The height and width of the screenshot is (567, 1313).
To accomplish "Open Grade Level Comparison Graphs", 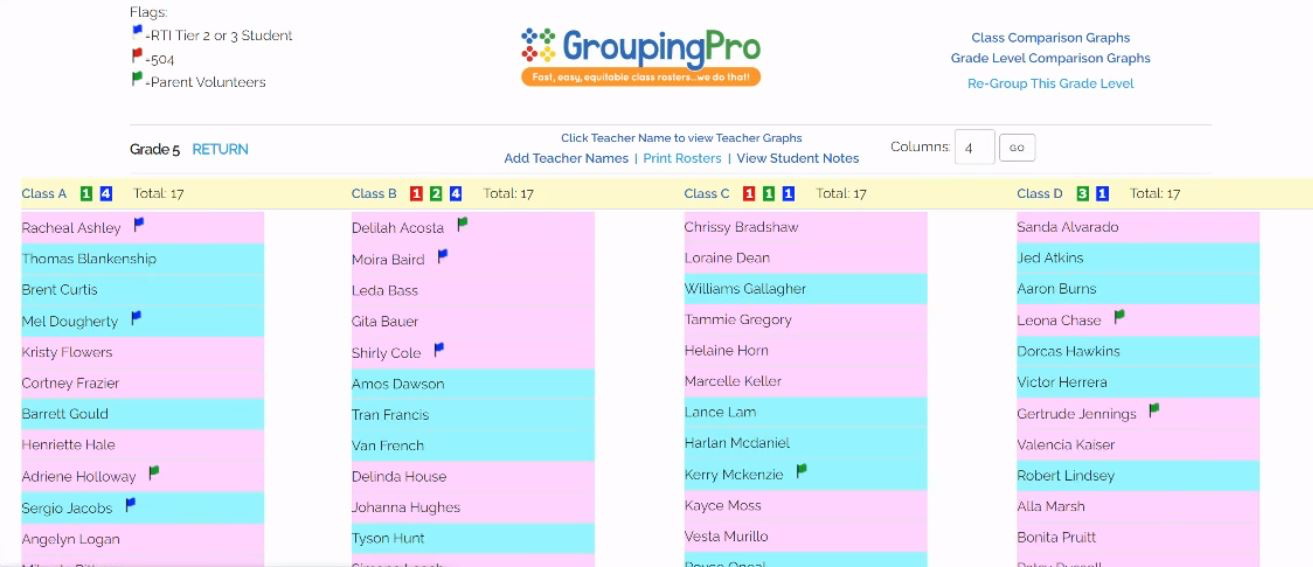I will [x=1051, y=58].
